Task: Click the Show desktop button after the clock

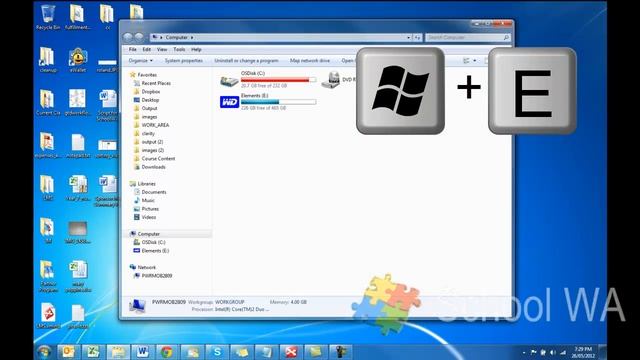Action: click(x=602, y=352)
